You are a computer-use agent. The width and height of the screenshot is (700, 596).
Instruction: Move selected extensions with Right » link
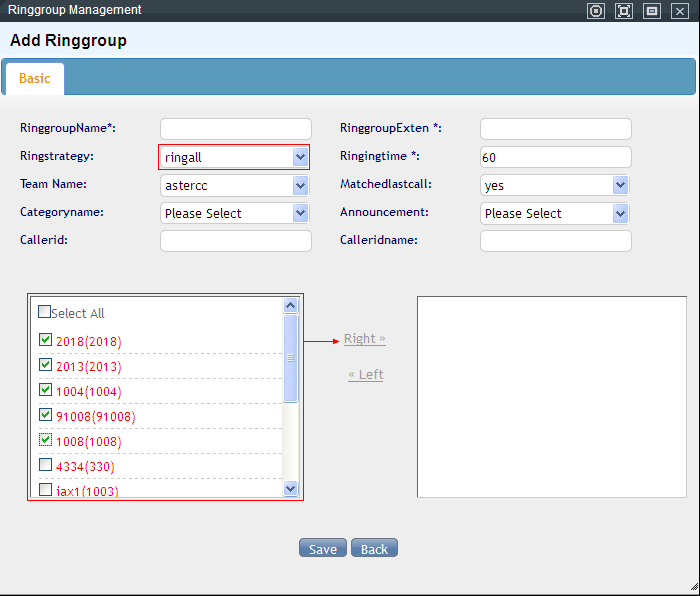364,339
